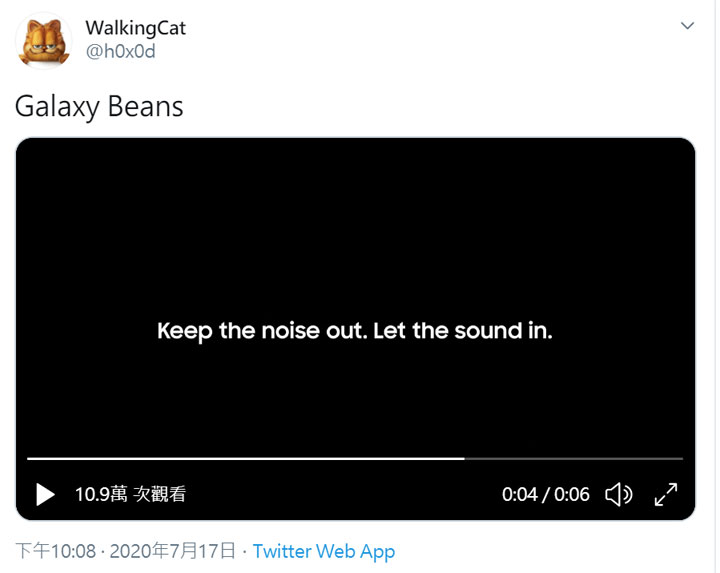Enter fullscreen mode for the video
Image resolution: width=720 pixels, height=573 pixels.
pos(666,494)
